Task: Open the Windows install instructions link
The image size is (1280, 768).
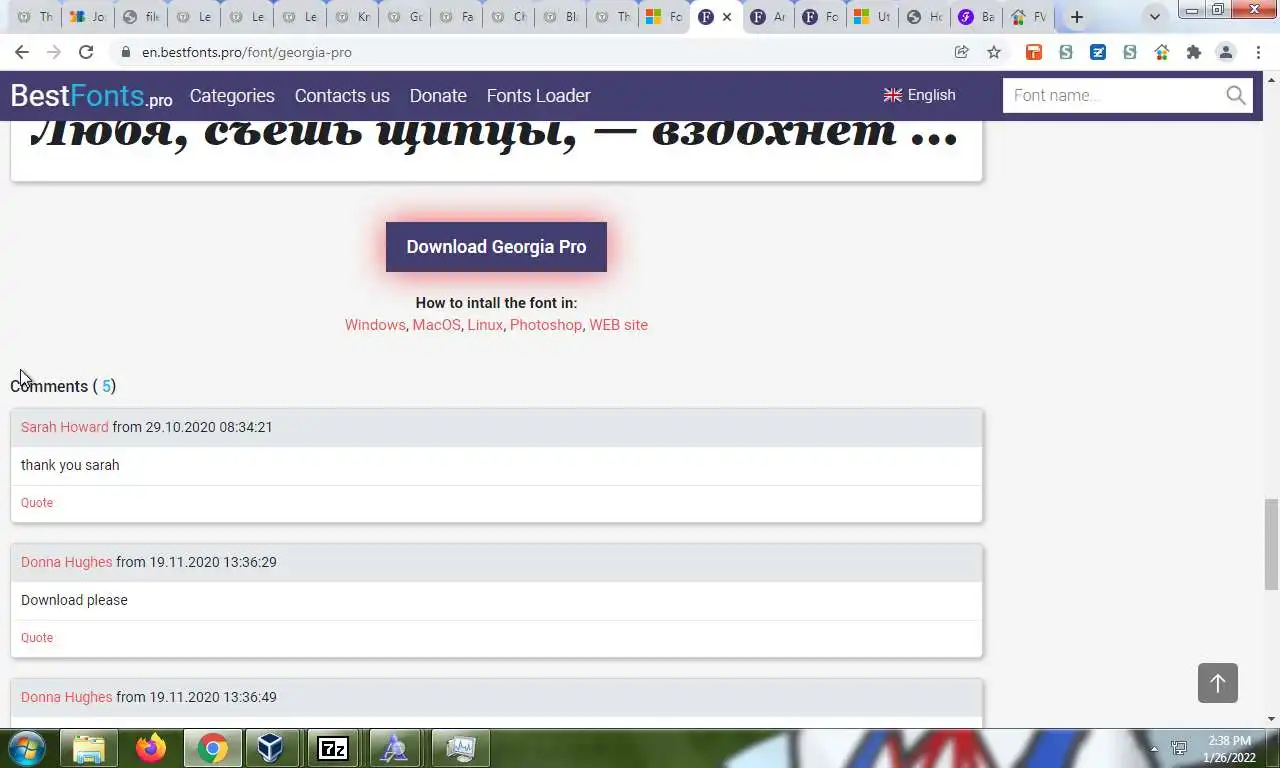Action: (x=375, y=325)
